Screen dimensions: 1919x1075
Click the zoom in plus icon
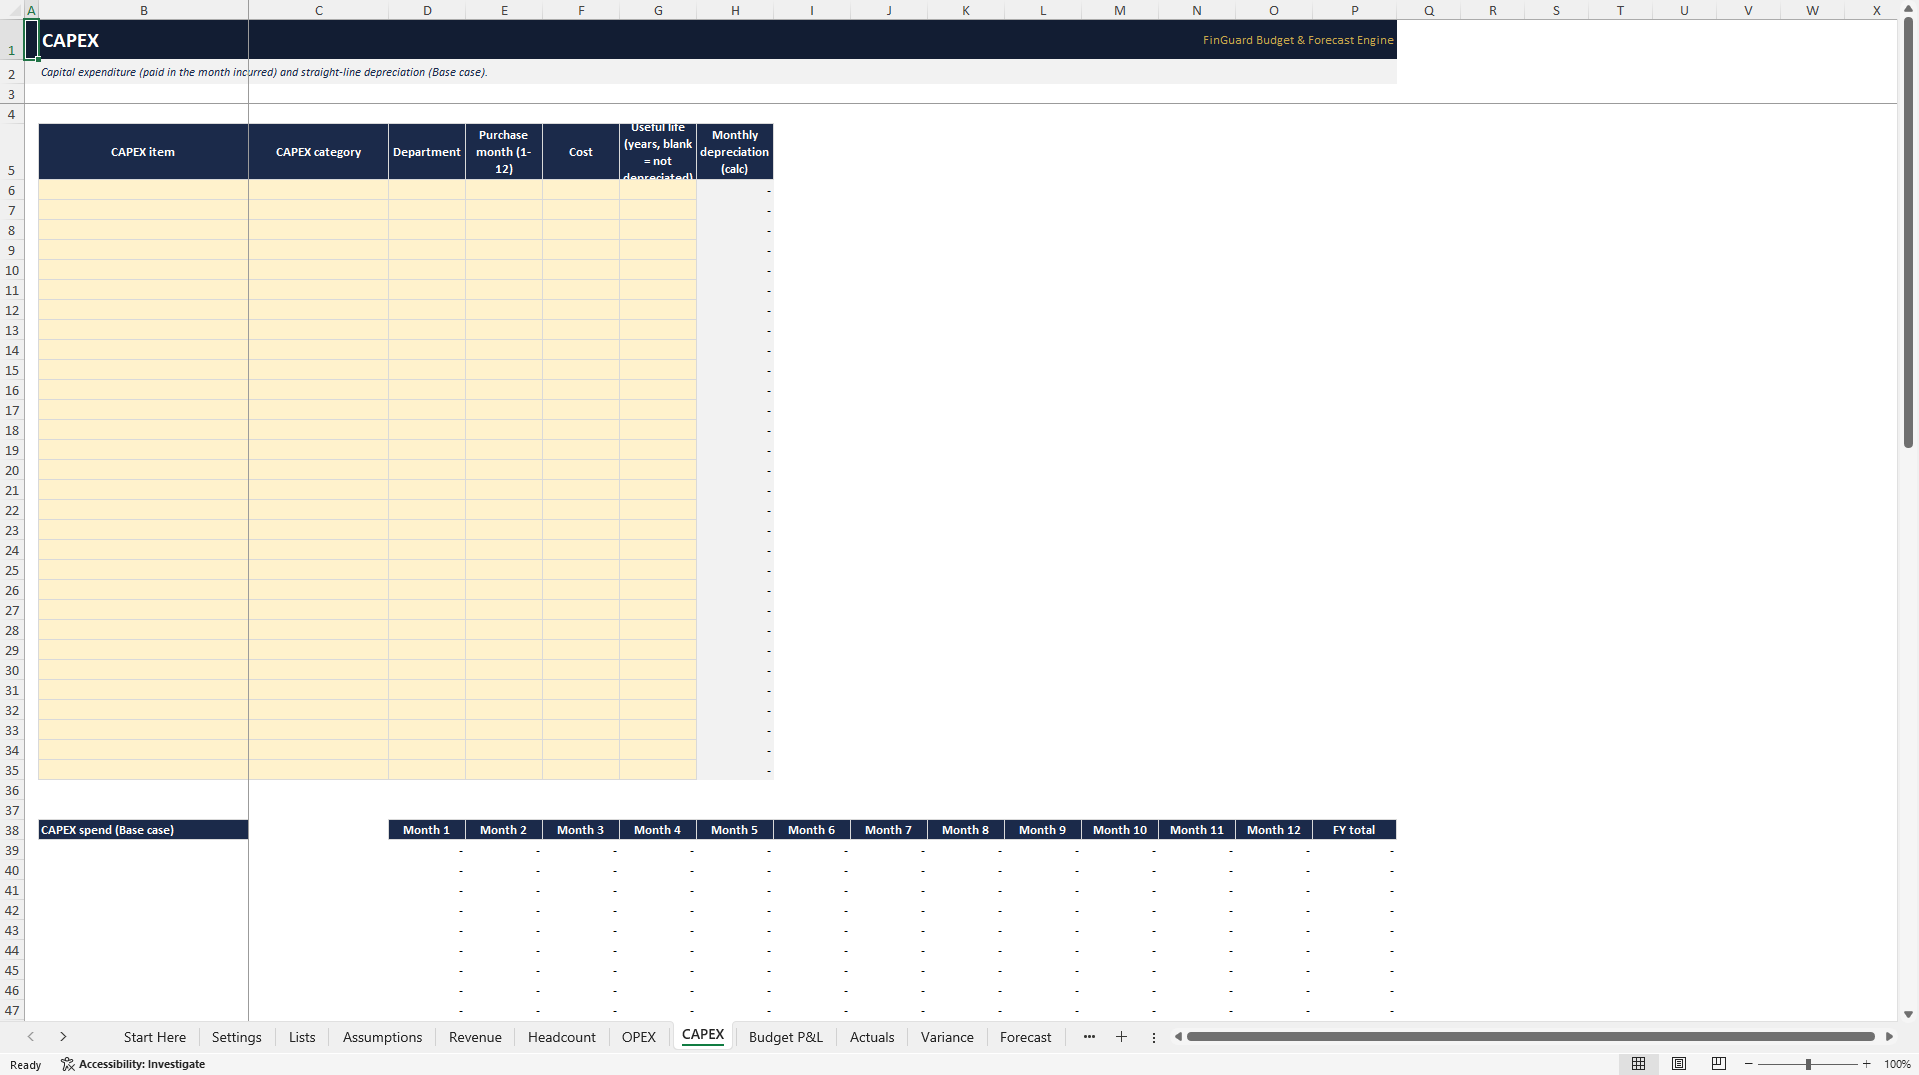point(1866,1064)
